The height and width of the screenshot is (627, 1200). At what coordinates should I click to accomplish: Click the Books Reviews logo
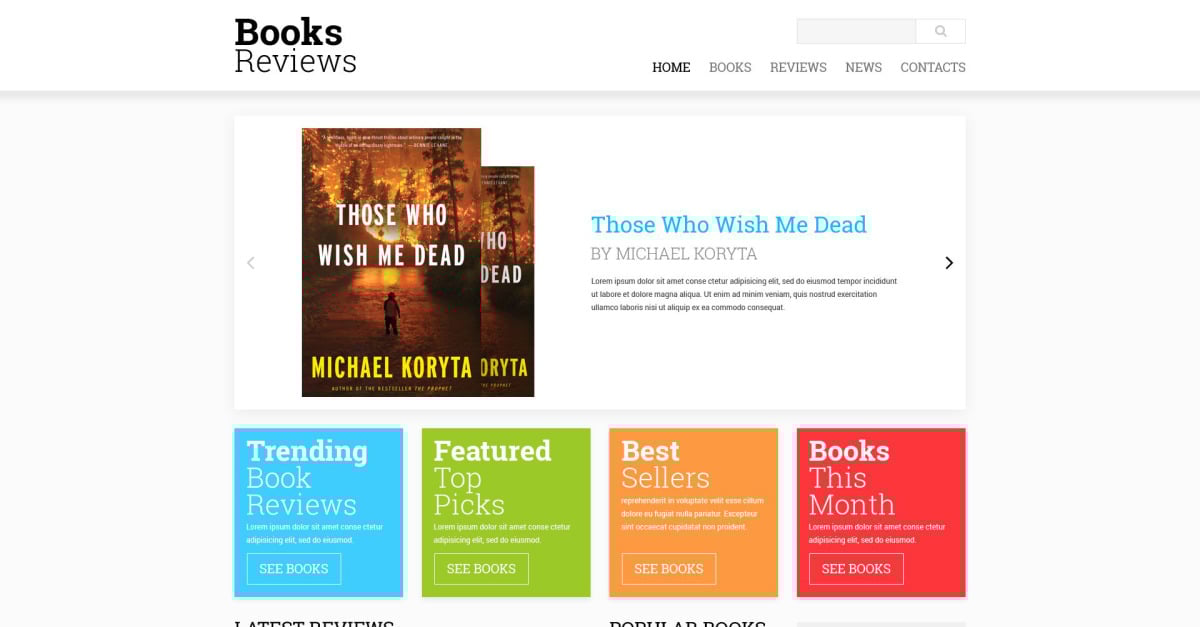point(296,46)
